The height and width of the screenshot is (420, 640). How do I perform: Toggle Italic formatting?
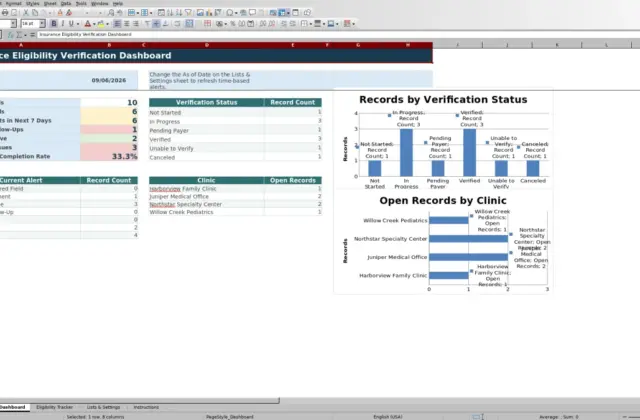pyautogui.click(x=62, y=24)
